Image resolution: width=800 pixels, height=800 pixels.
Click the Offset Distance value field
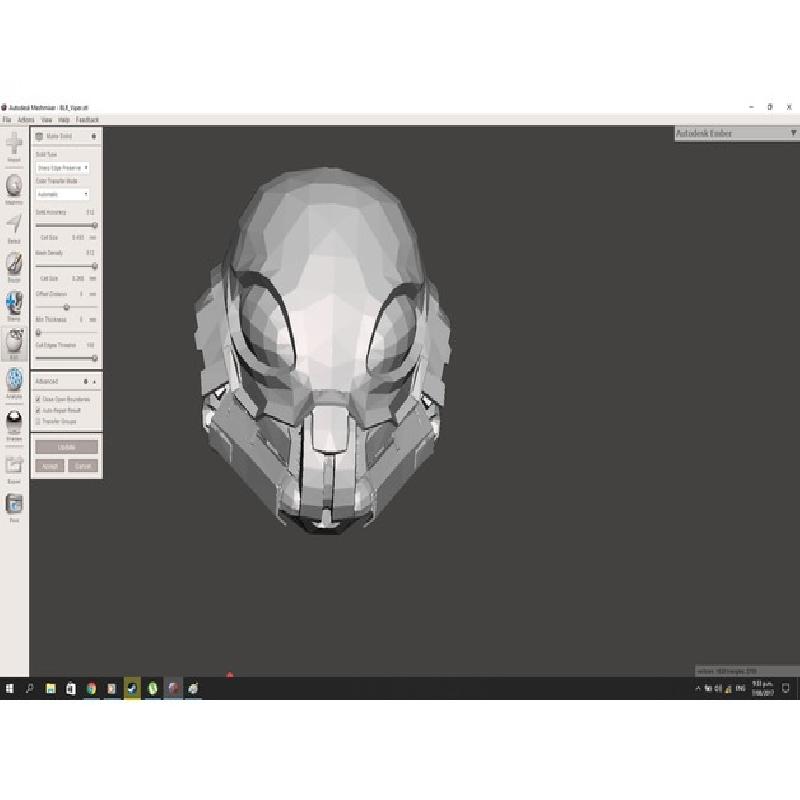tap(81, 294)
